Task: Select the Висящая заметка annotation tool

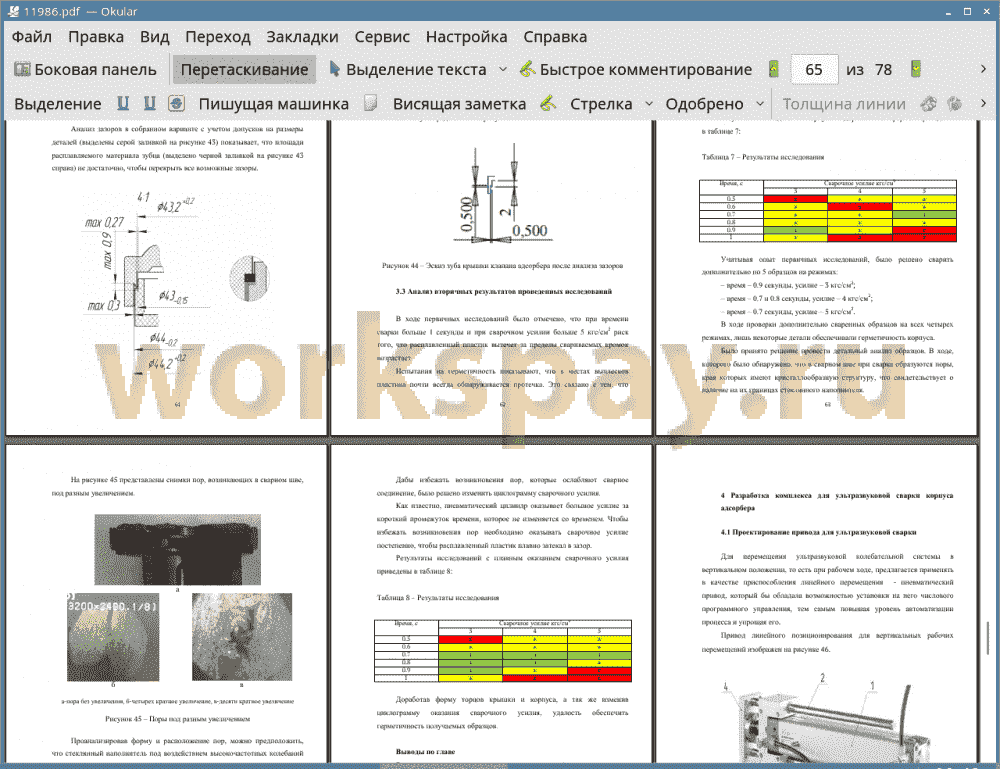Action: pos(459,104)
